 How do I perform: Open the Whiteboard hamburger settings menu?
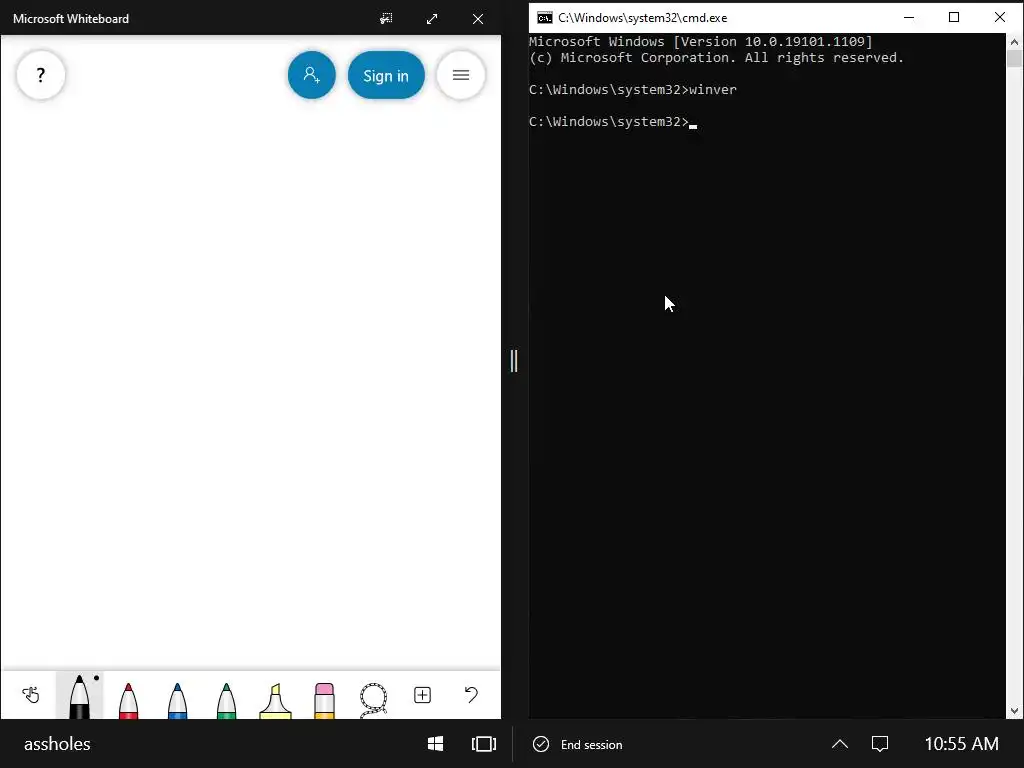[460, 75]
